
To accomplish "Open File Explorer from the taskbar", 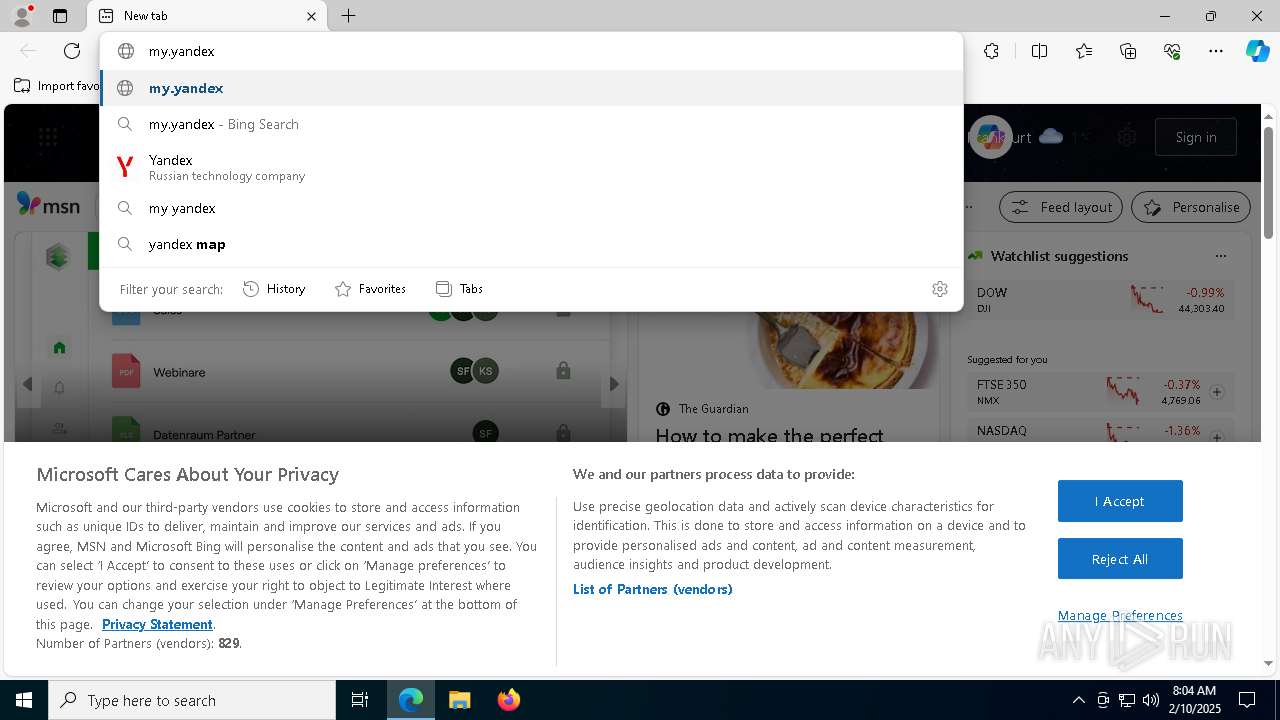I will click(x=459, y=700).
